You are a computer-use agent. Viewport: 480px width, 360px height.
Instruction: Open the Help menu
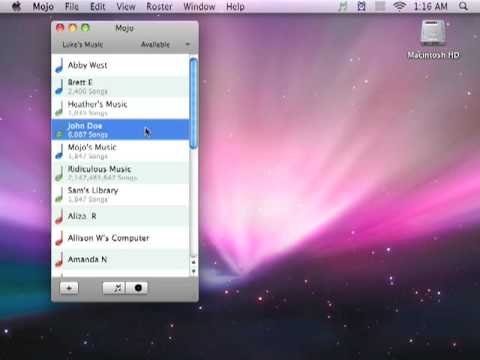click(235, 7)
